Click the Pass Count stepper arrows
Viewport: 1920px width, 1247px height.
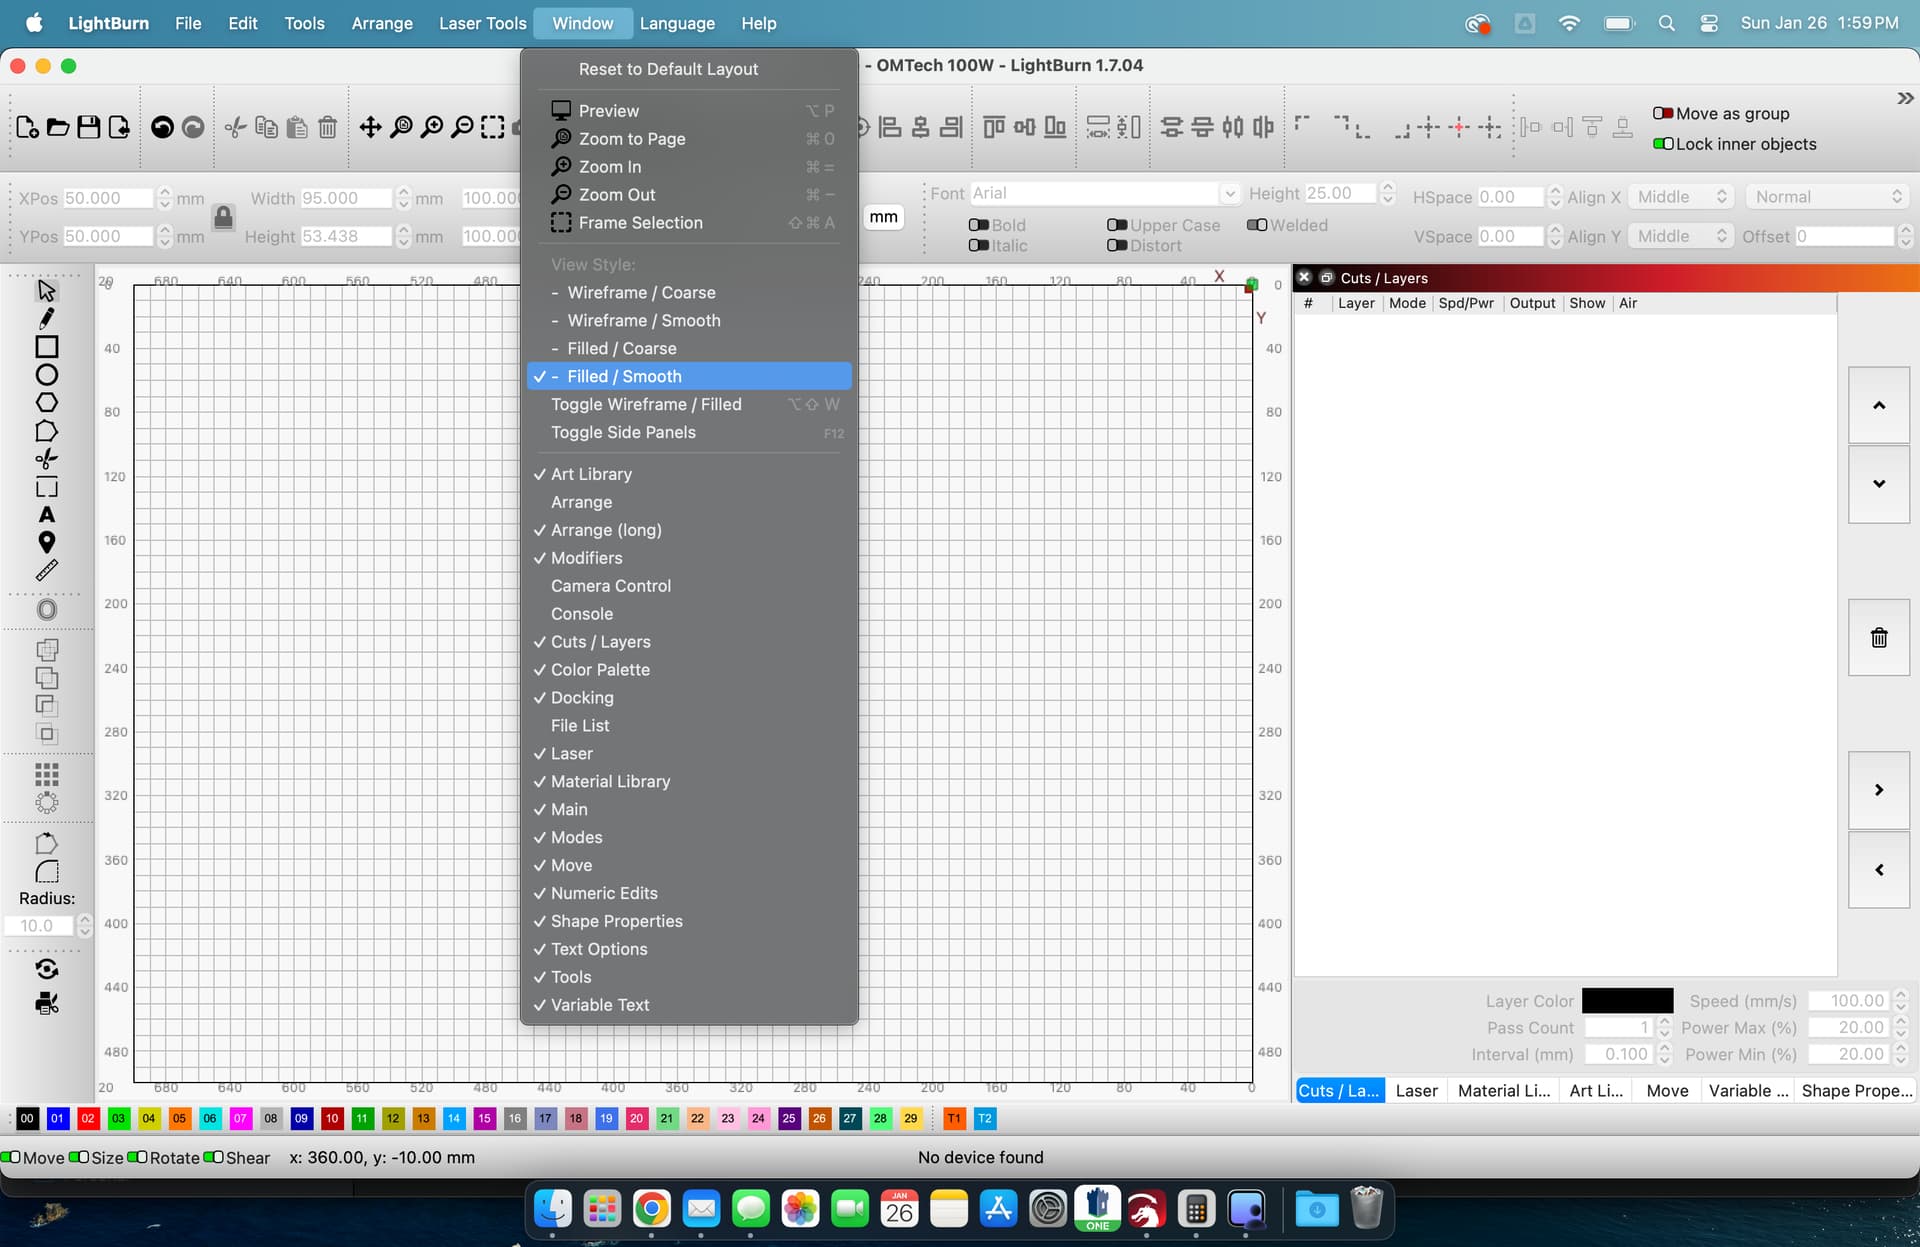pyautogui.click(x=1664, y=1027)
